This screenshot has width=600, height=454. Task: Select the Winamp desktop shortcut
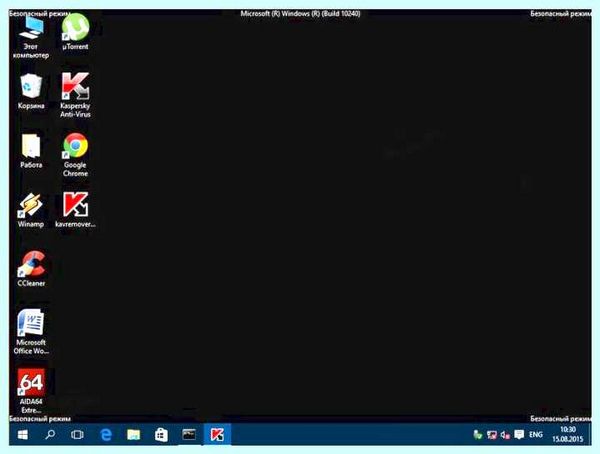pyautogui.click(x=31, y=210)
